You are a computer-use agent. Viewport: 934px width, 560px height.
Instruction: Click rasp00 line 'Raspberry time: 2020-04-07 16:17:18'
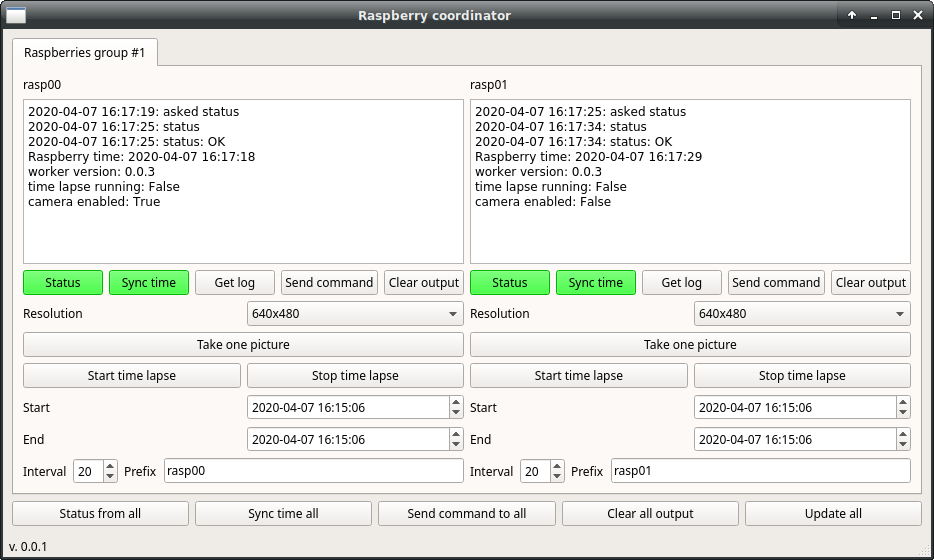coord(142,157)
